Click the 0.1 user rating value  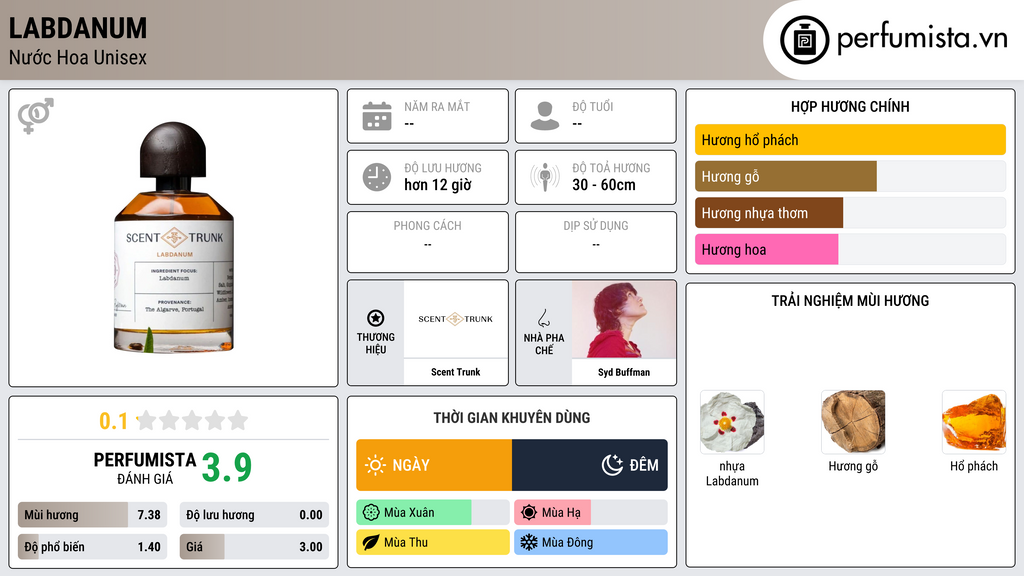[x=114, y=421]
